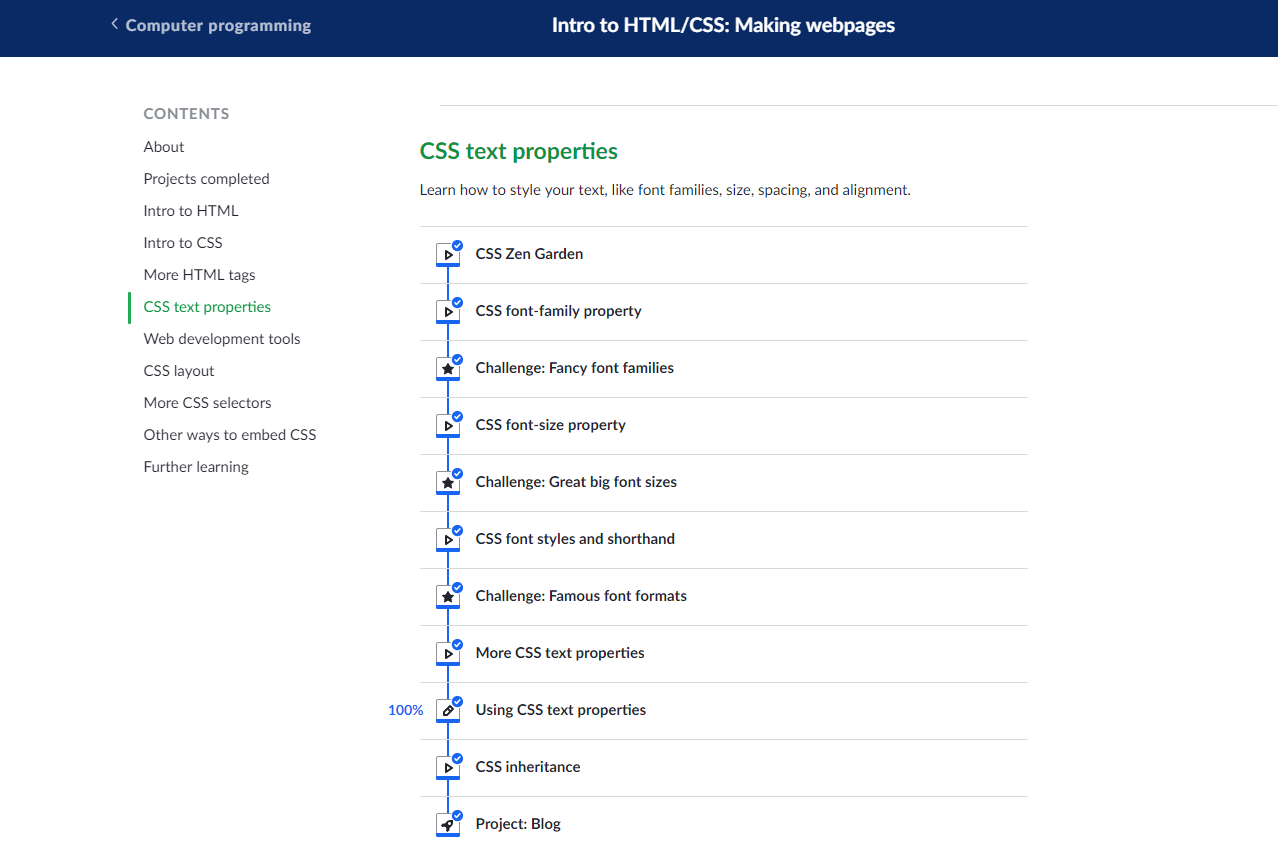The width and height of the screenshot is (1278, 852).
Task: Click star icon for Challenge: Great big font sizes
Action: pos(448,483)
